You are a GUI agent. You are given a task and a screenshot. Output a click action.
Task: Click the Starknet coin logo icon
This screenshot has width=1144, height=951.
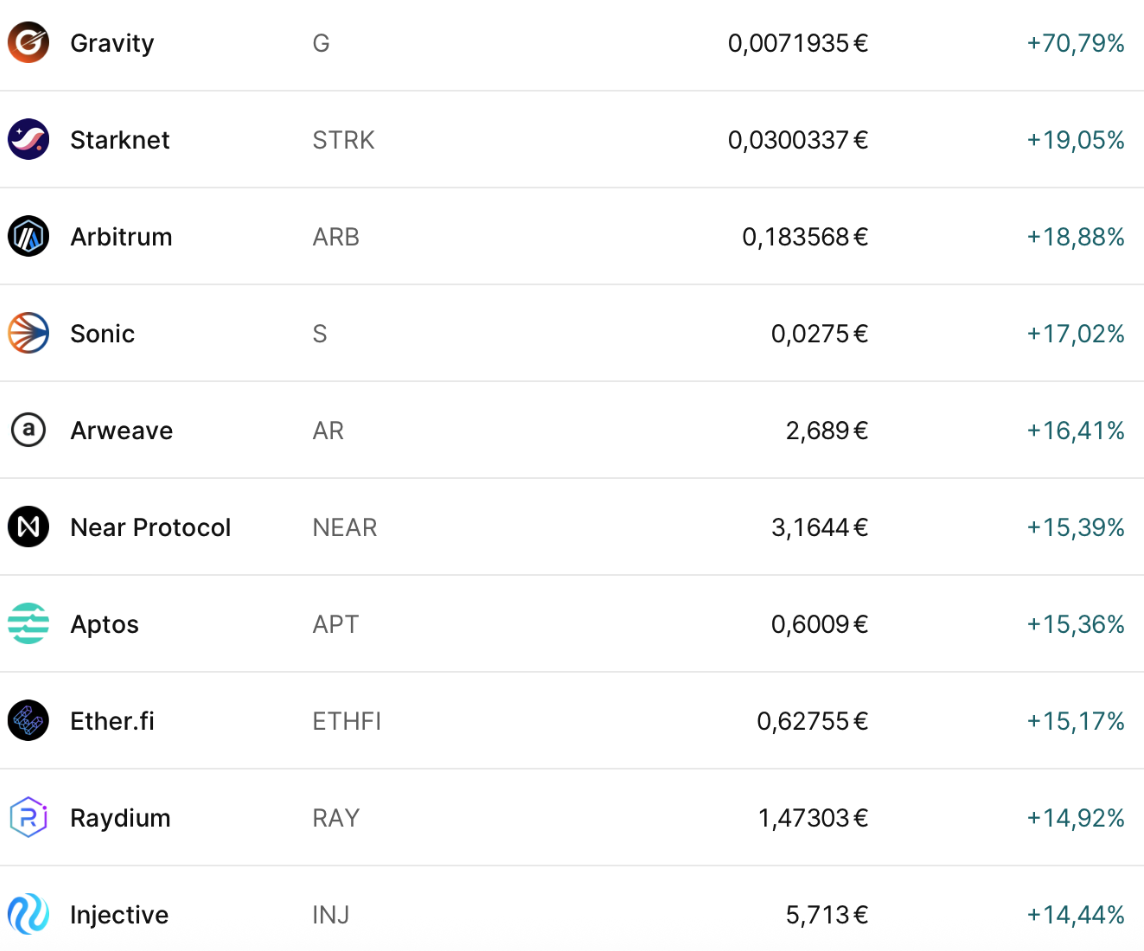(x=28, y=139)
